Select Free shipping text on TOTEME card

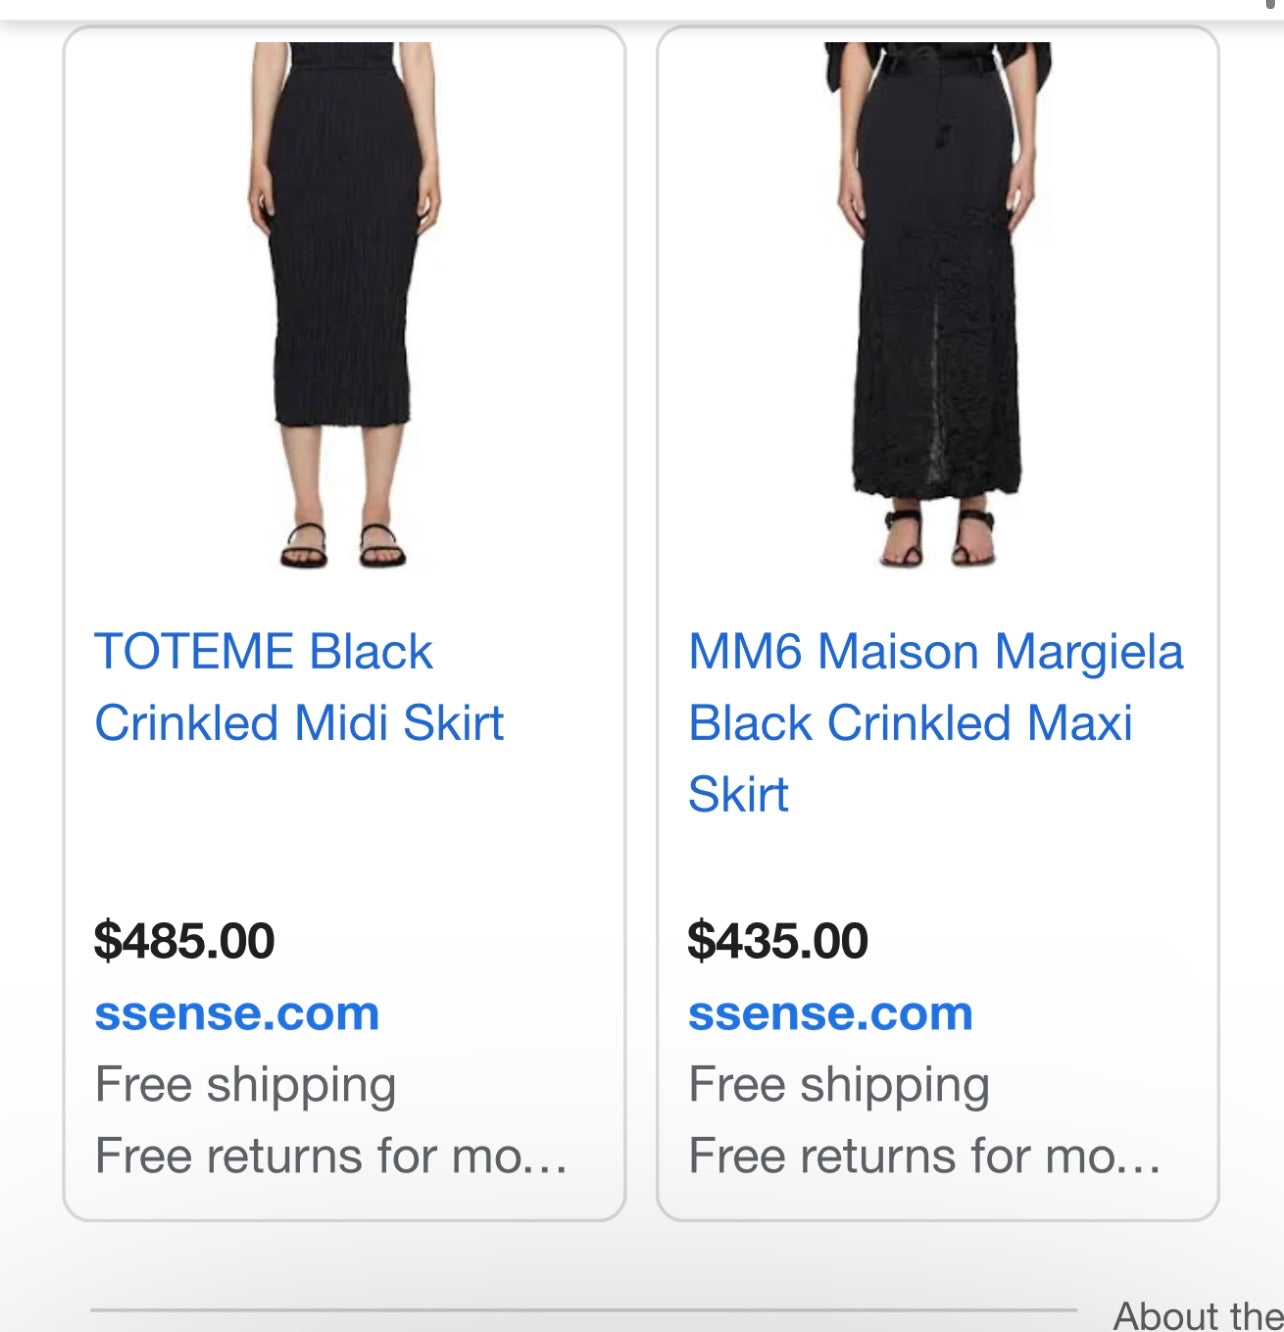[x=245, y=1085]
